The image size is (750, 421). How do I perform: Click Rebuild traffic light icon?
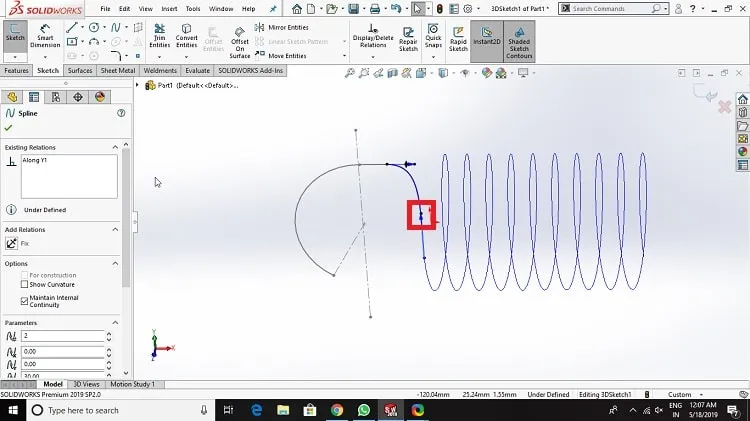(x=440, y=9)
